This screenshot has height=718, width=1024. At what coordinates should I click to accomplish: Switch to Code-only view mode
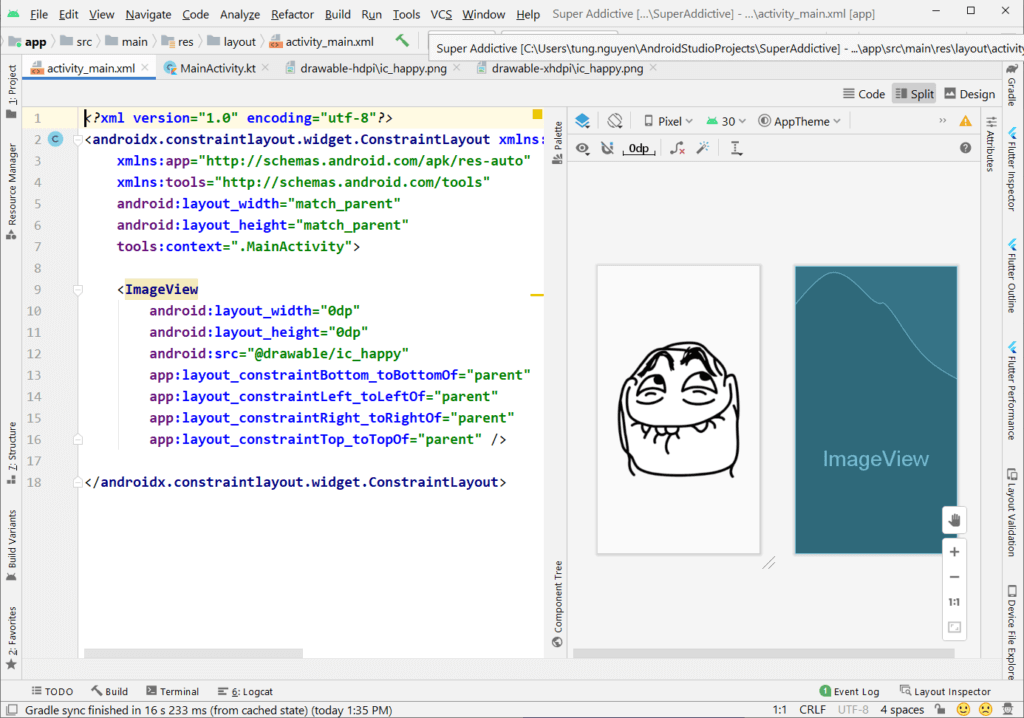pyautogui.click(x=863, y=94)
